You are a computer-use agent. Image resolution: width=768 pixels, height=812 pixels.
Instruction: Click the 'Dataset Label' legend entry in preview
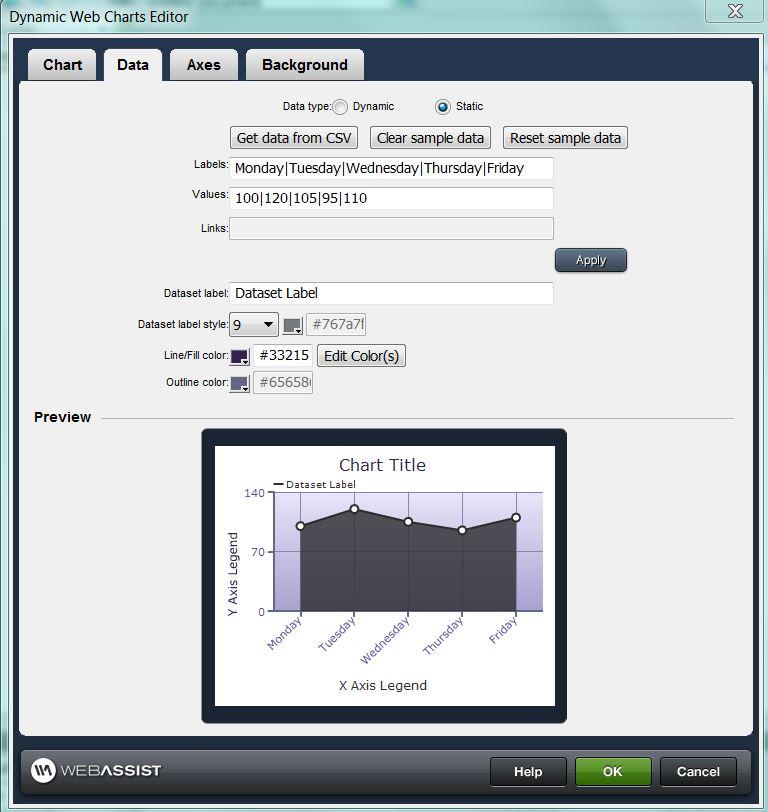pos(314,485)
